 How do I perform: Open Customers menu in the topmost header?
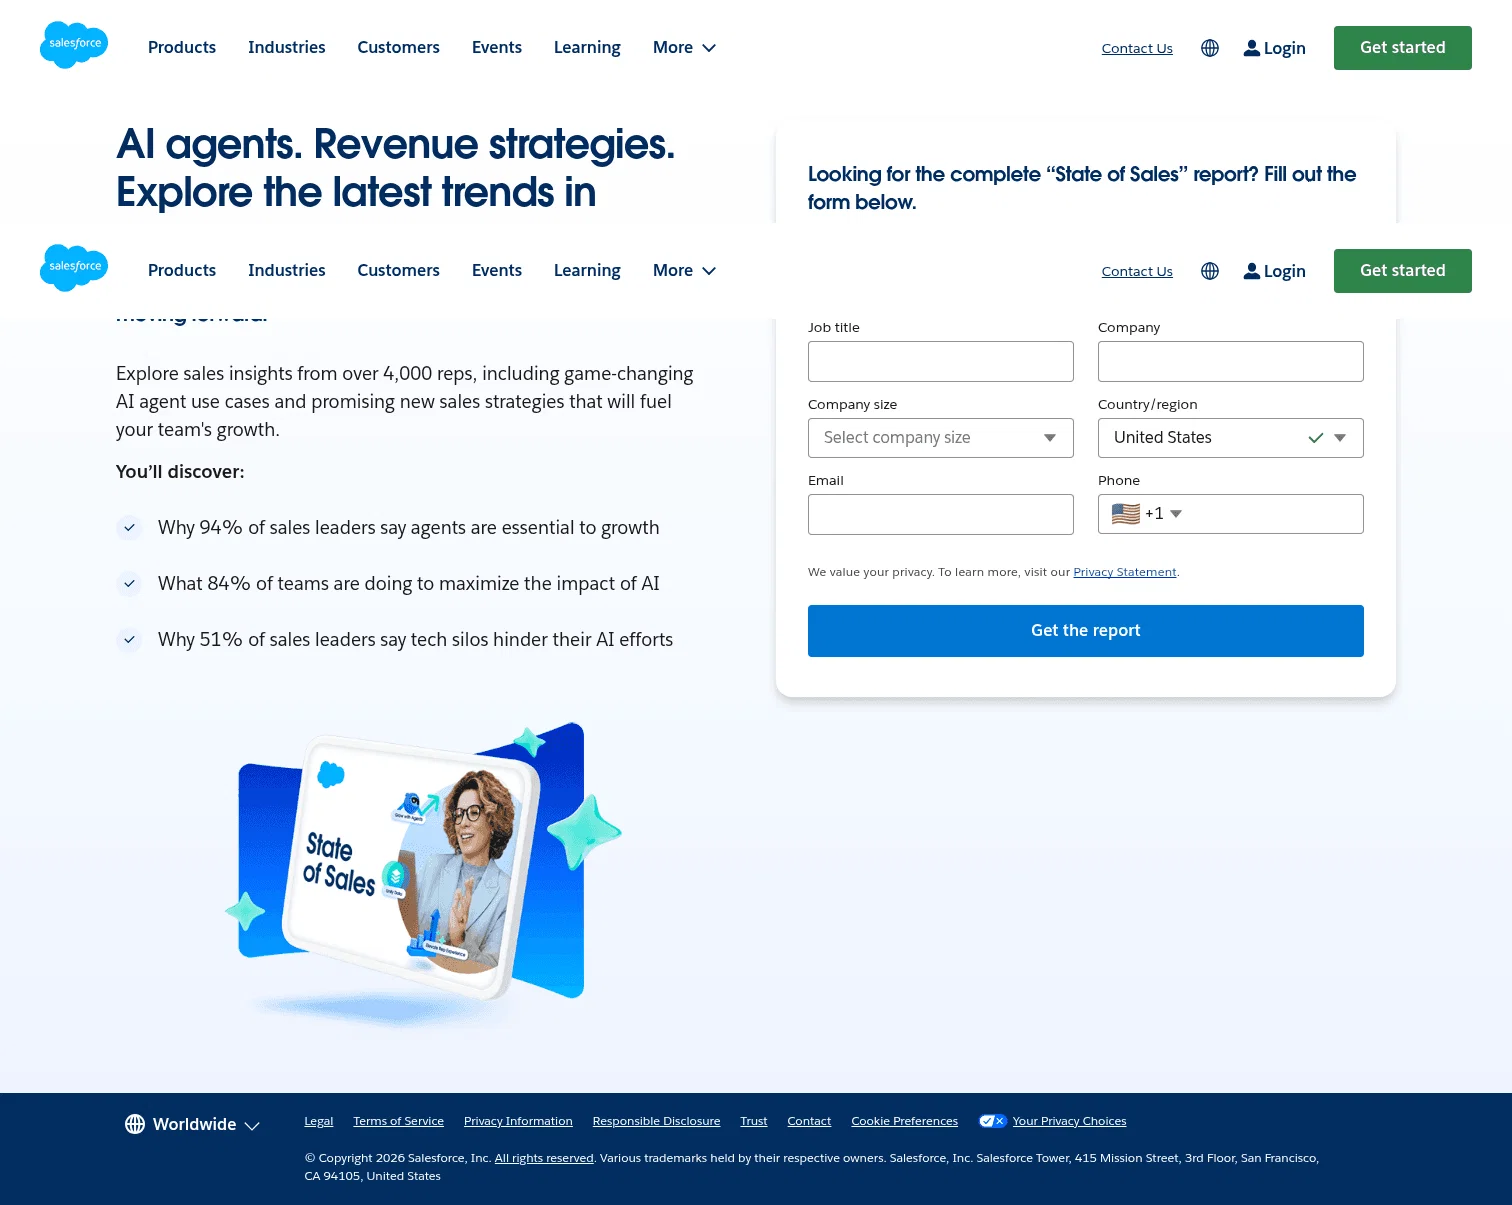399,47
